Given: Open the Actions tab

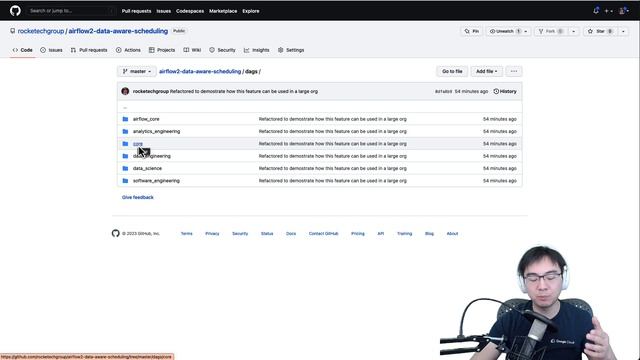Looking at the screenshot, I should 128,50.
